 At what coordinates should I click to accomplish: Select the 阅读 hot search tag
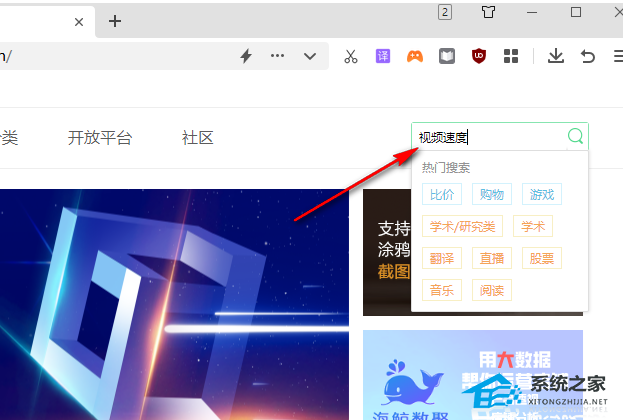pyautogui.click(x=492, y=290)
